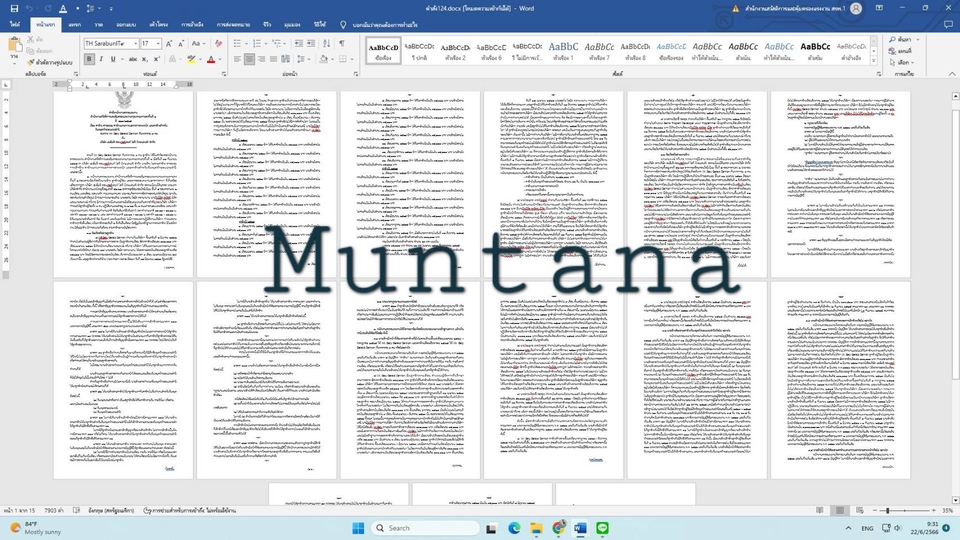Image resolution: width=960 pixels, height=540 pixels.
Task: Expand the Styles gallery with the More arrow
Action: point(874,61)
